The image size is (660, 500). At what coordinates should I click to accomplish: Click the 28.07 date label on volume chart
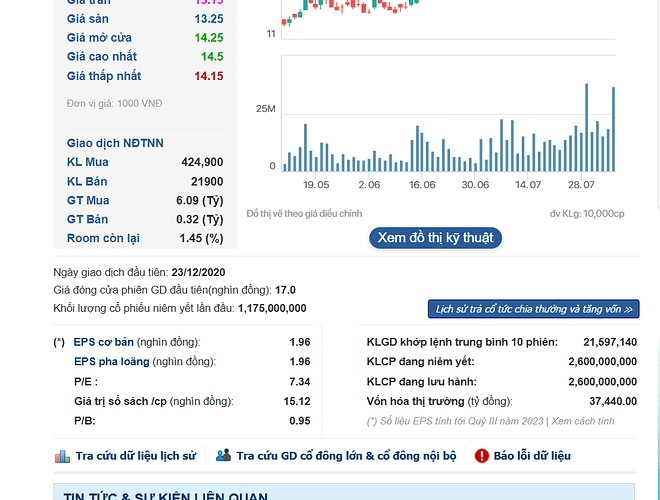click(581, 185)
